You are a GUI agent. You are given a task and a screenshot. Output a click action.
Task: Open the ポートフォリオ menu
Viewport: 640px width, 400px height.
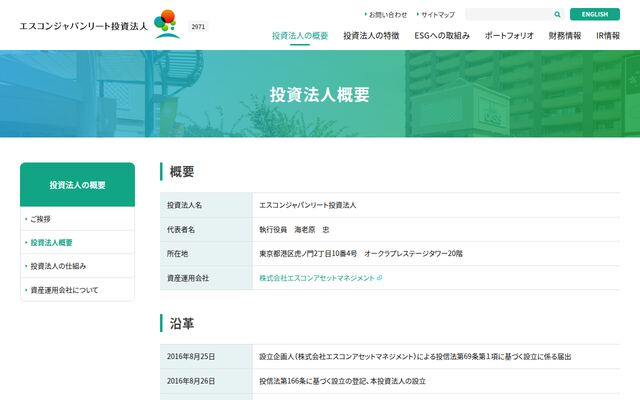[x=509, y=36]
